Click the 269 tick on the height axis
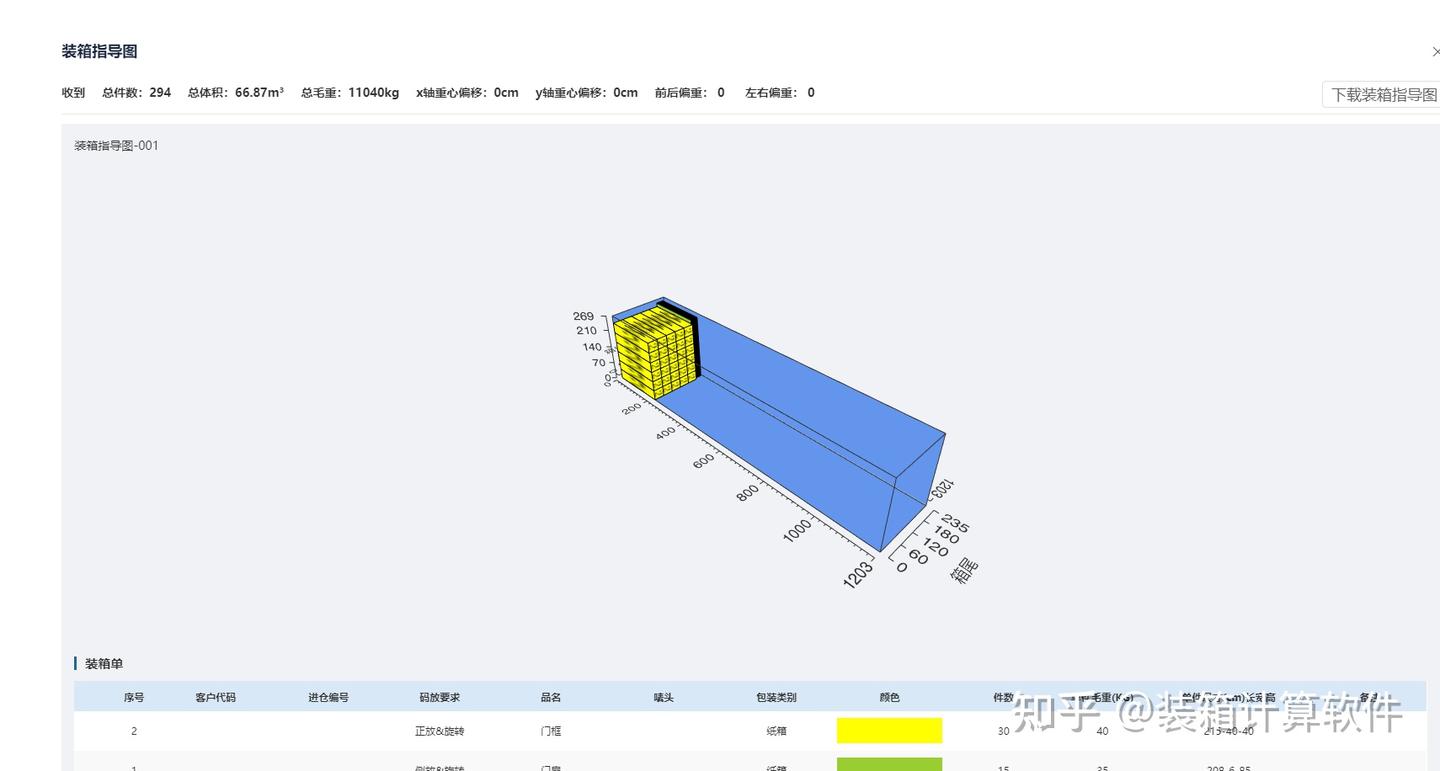Screen dimensions: 1440x771 (584, 316)
